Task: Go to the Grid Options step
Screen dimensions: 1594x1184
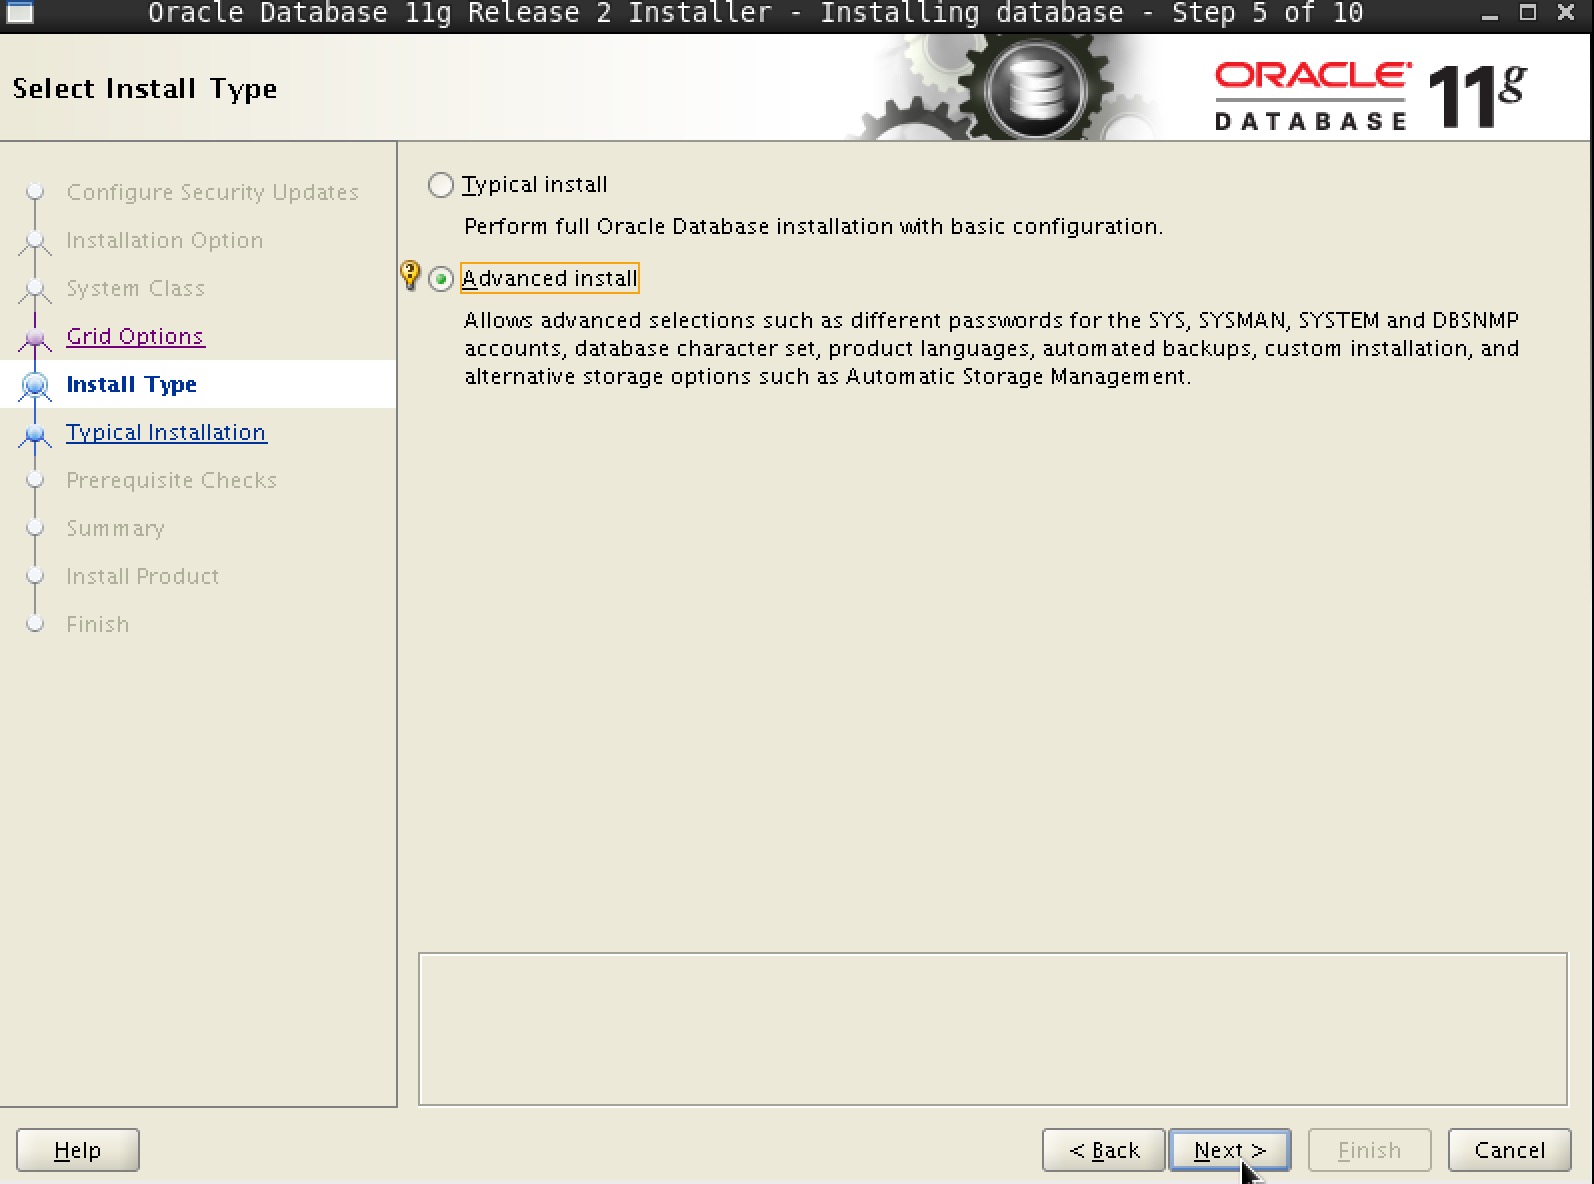Action: (x=135, y=337)
